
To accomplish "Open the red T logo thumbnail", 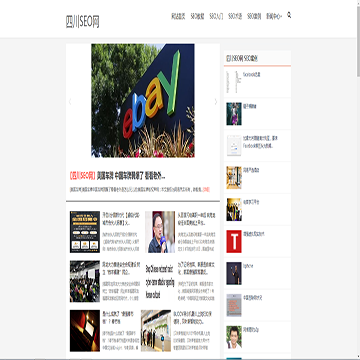I will (x=234, y=241).
